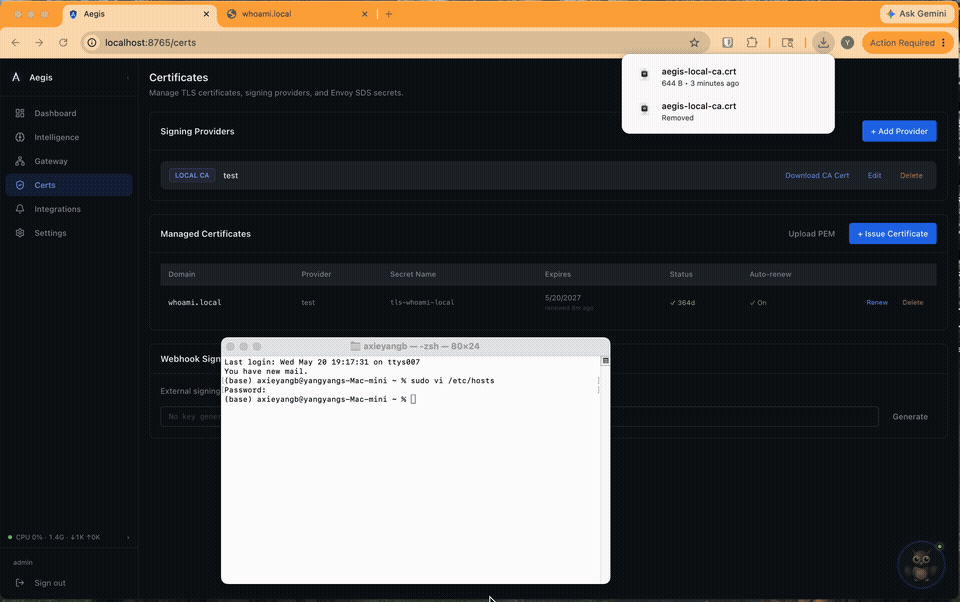
Task: Switch to the whoami.local tab
Action: (266, 14)
